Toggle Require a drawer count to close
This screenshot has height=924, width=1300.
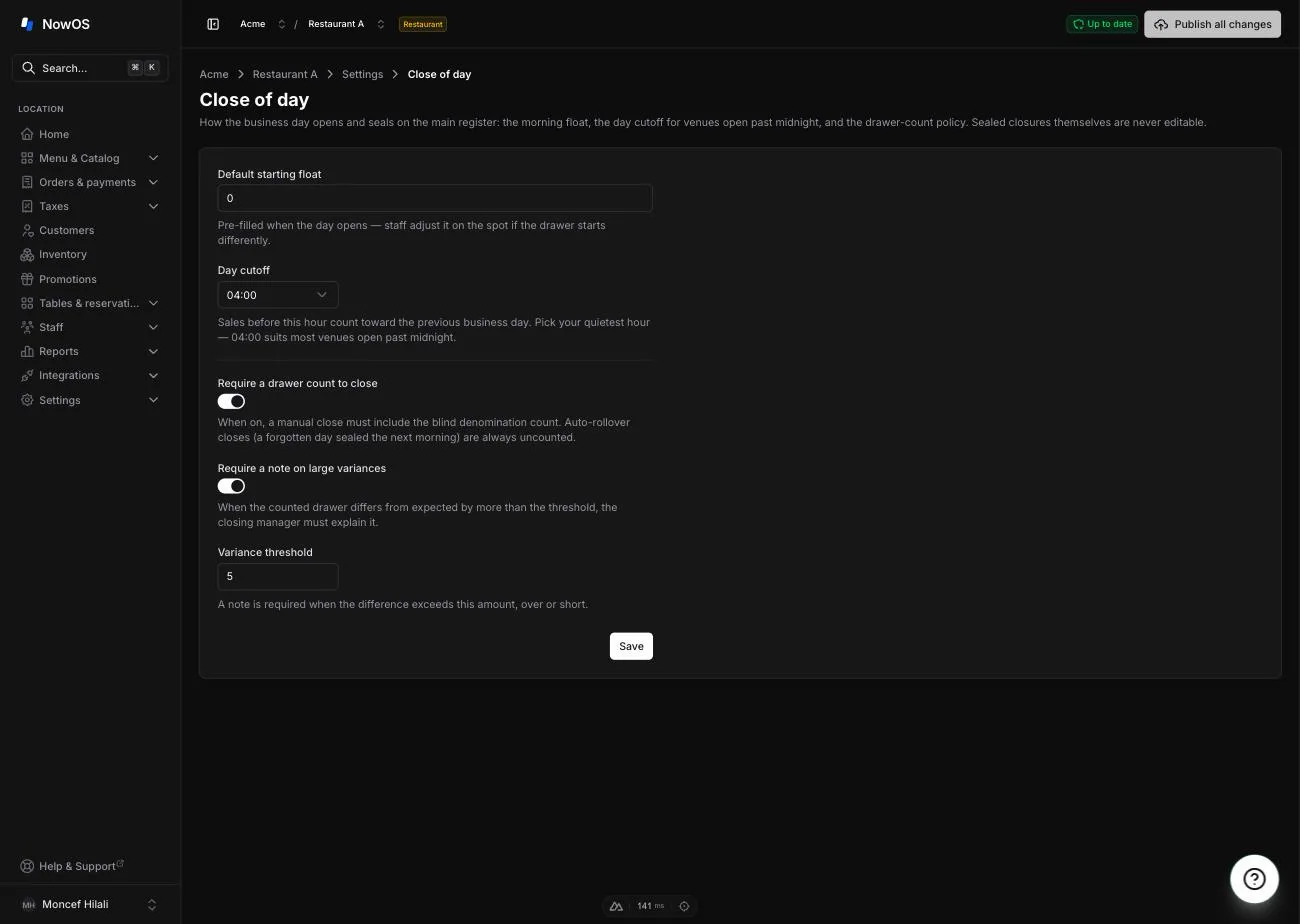[x=231, y=401]
